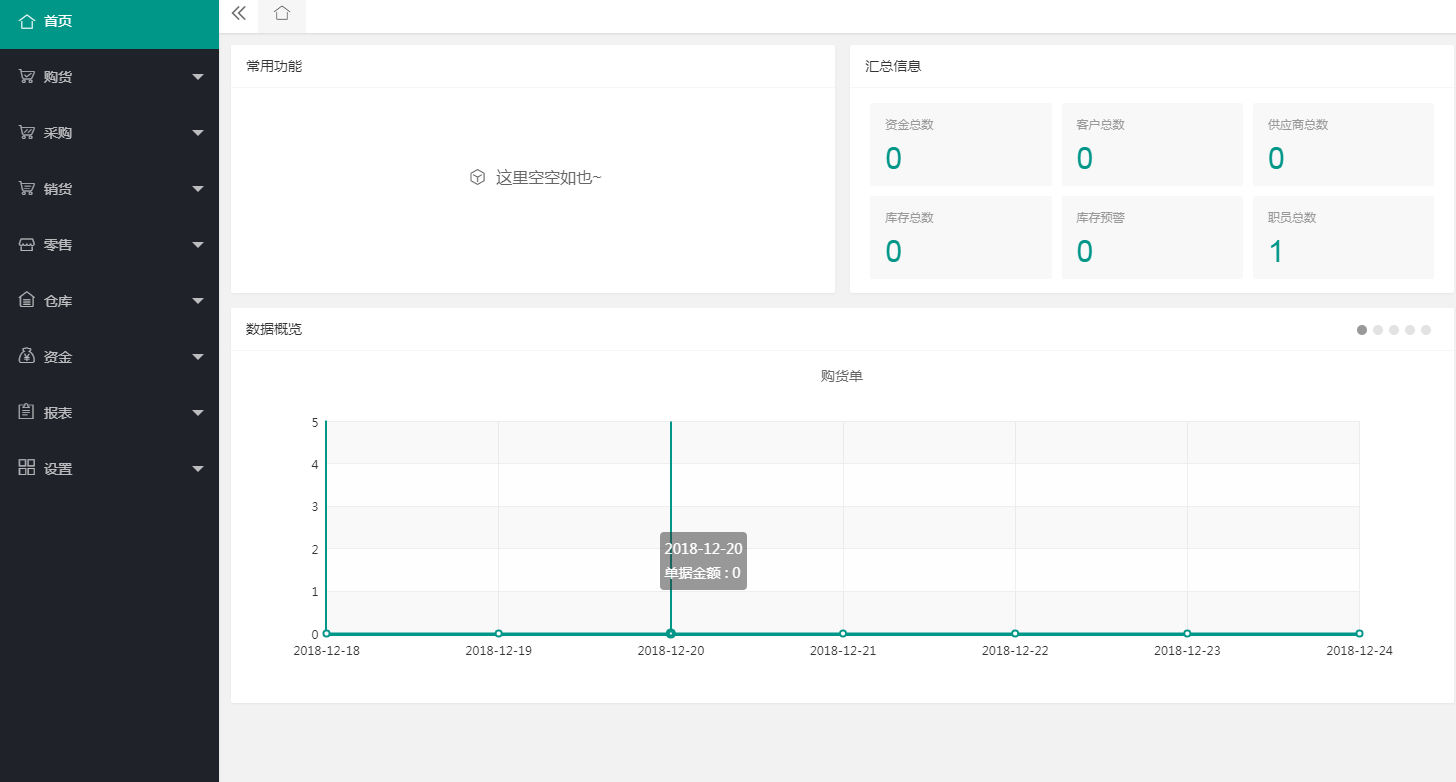The height and width of the screenshot is (782, 1456).
Task: Select the first pagination dot in 数据概览
Action: tap(1362, 329)
